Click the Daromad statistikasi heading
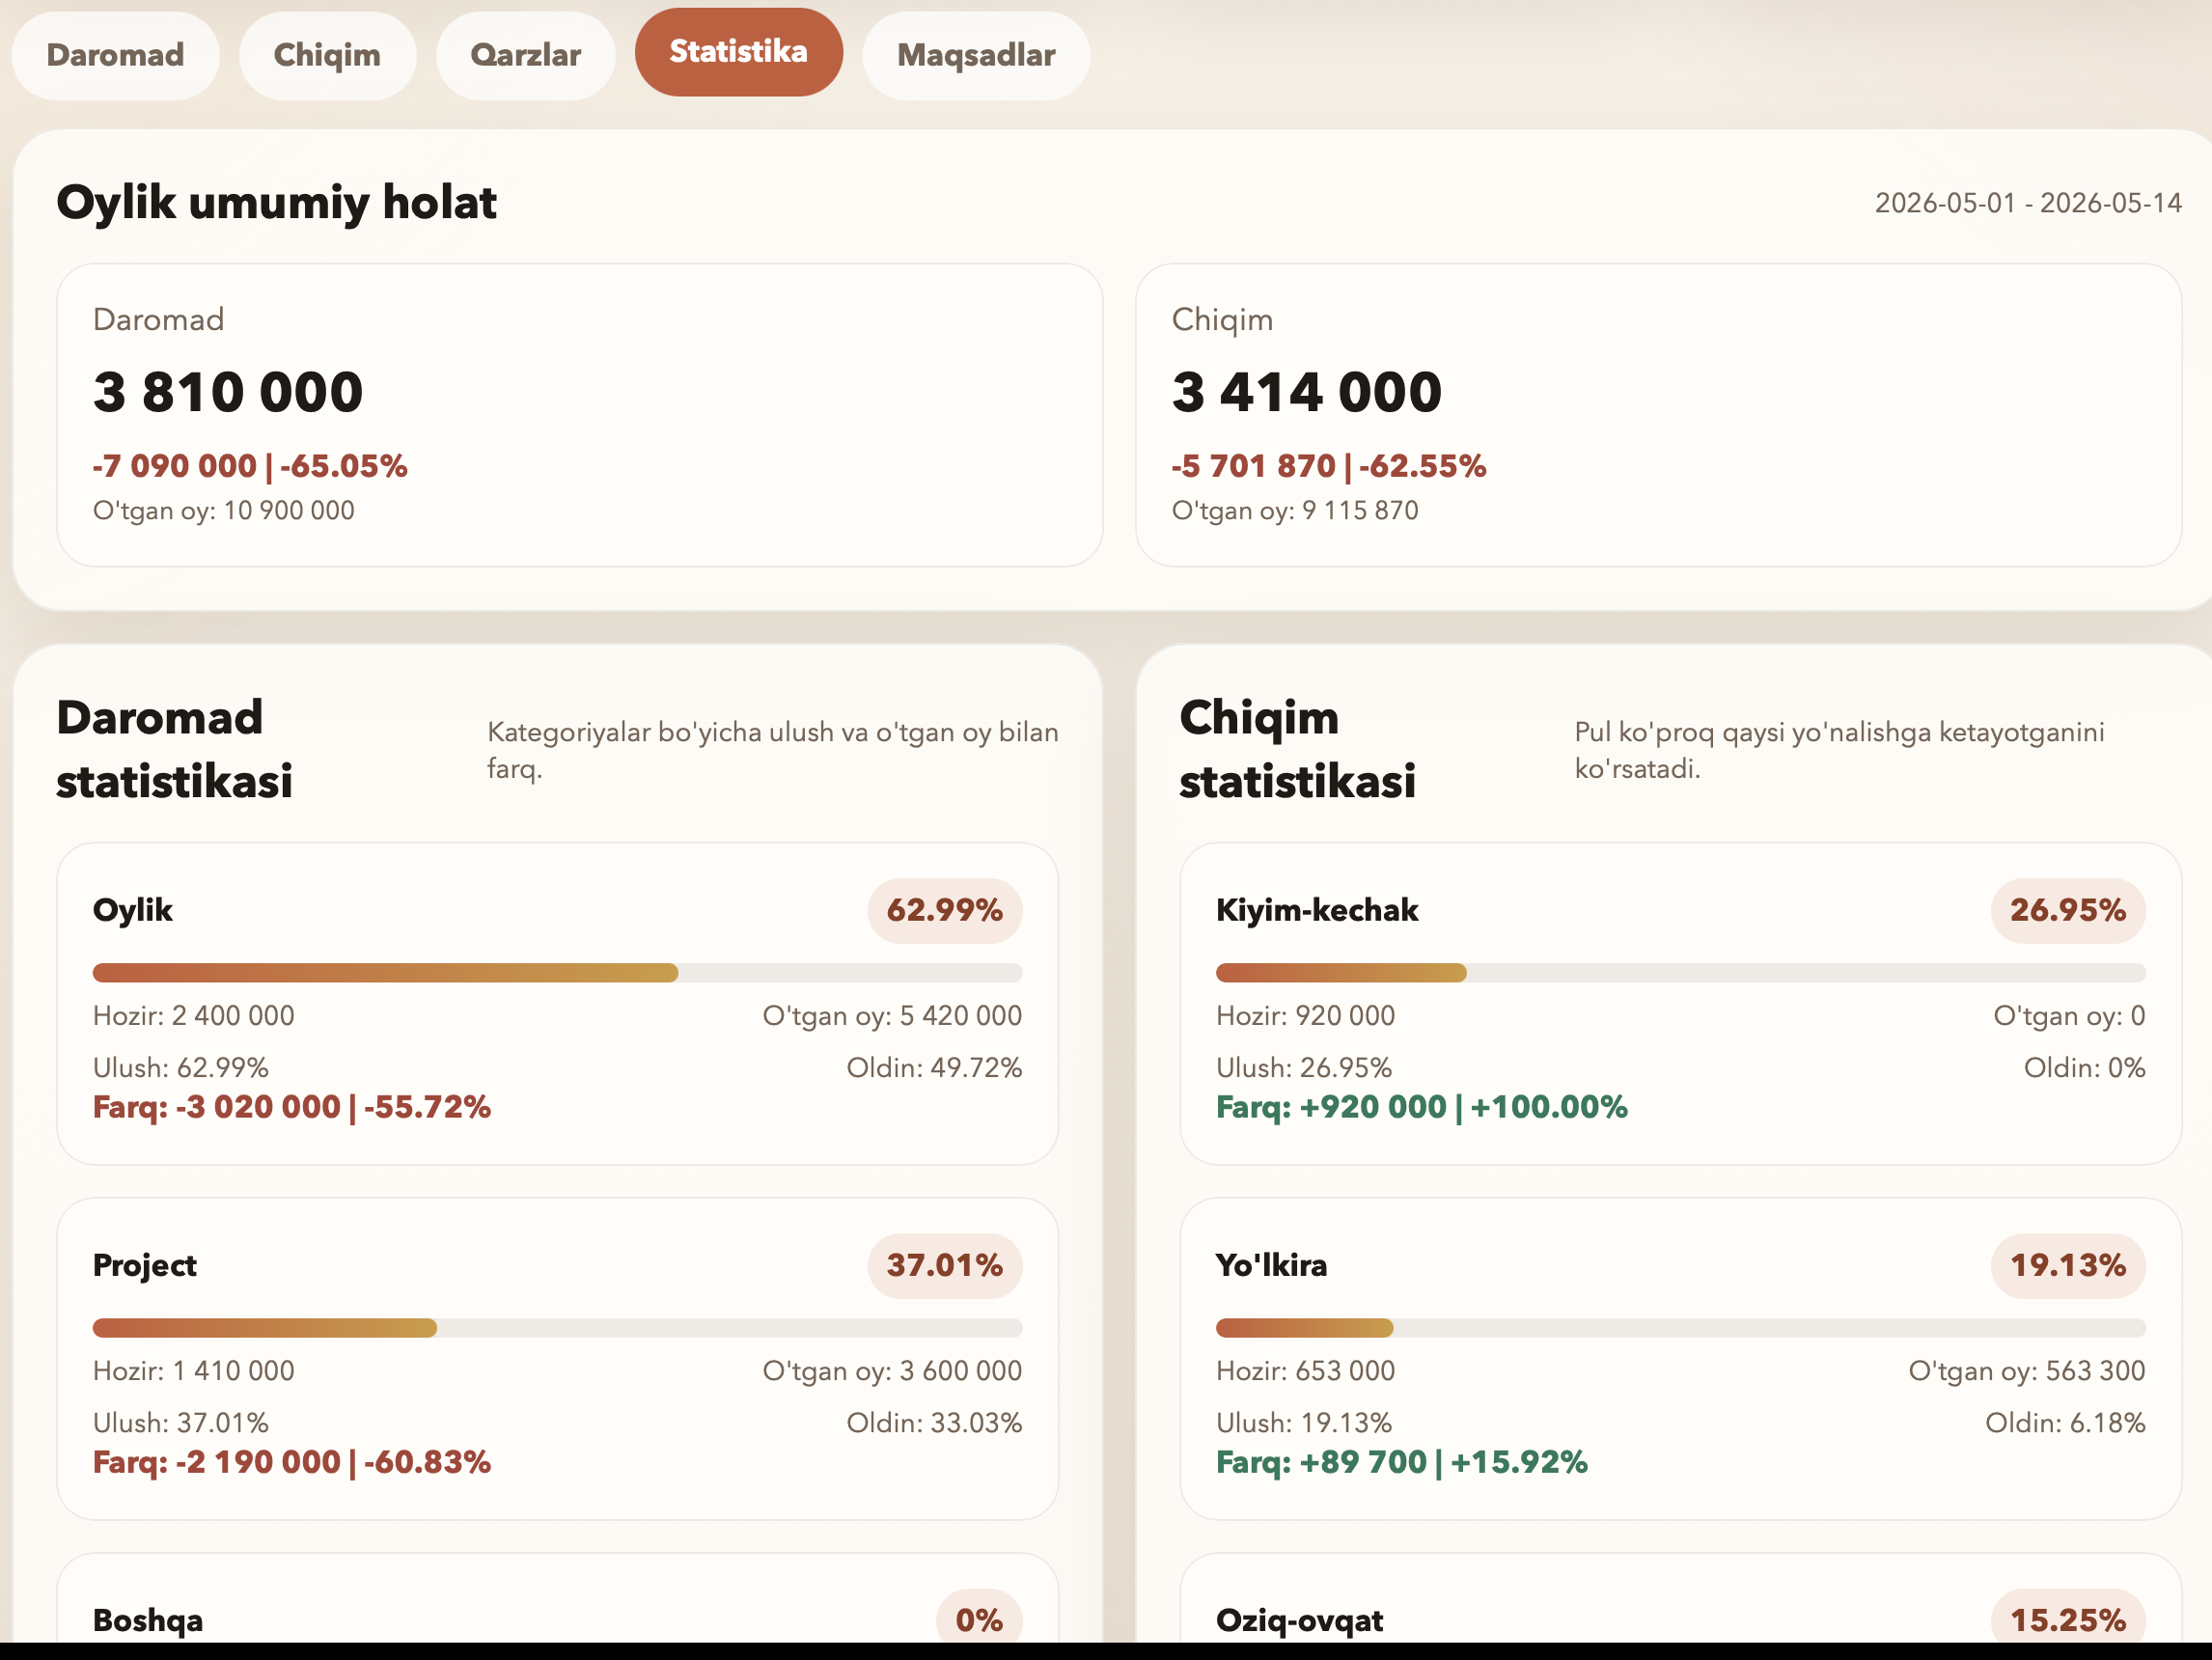2212x1660 pixels. point(174,749)
